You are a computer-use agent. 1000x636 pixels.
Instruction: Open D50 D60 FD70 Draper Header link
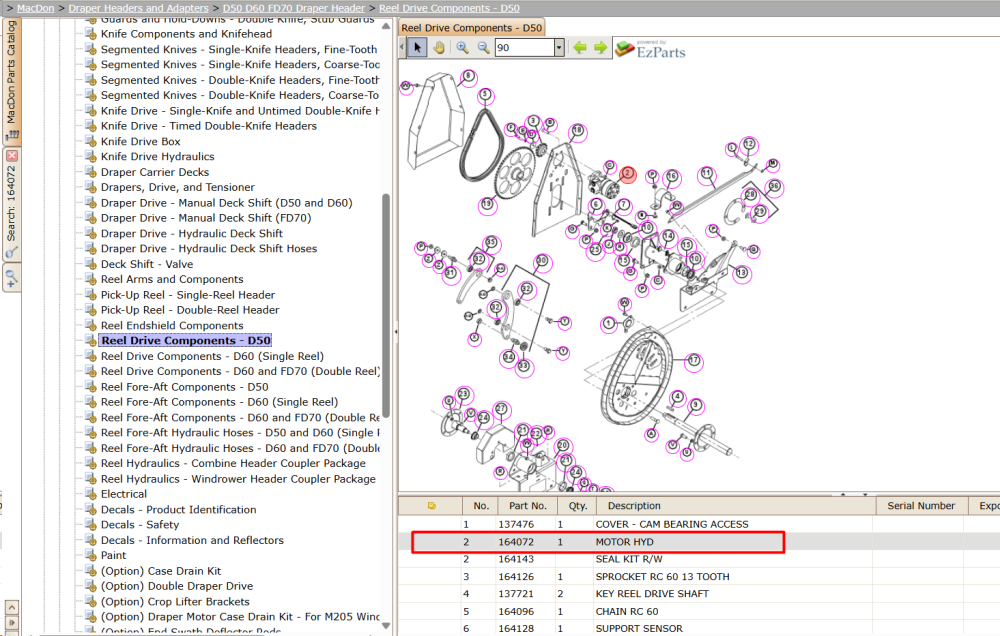tap(294, 8)
